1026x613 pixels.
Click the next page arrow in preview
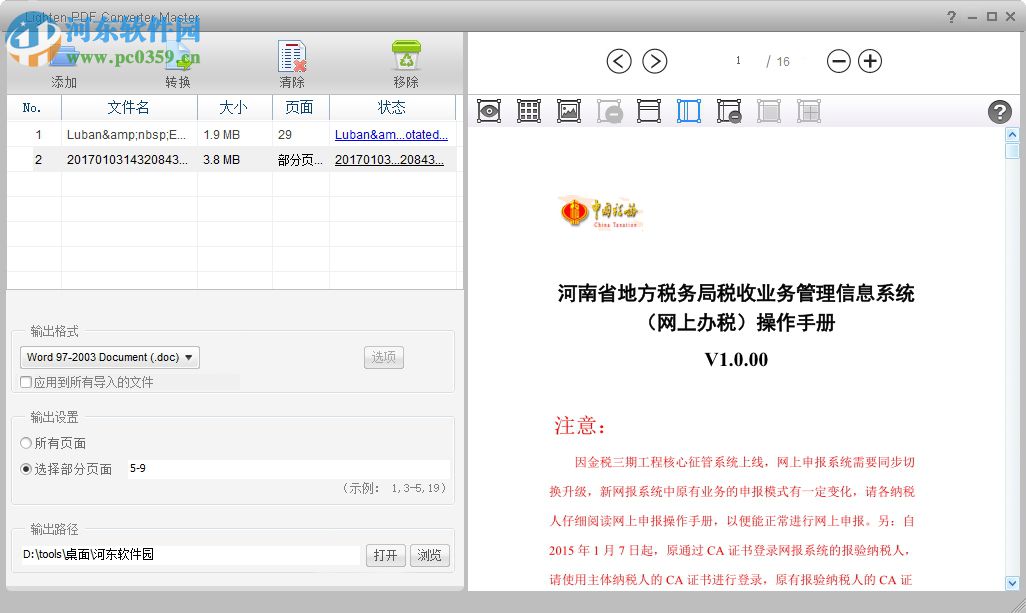(x=655, y=61)
